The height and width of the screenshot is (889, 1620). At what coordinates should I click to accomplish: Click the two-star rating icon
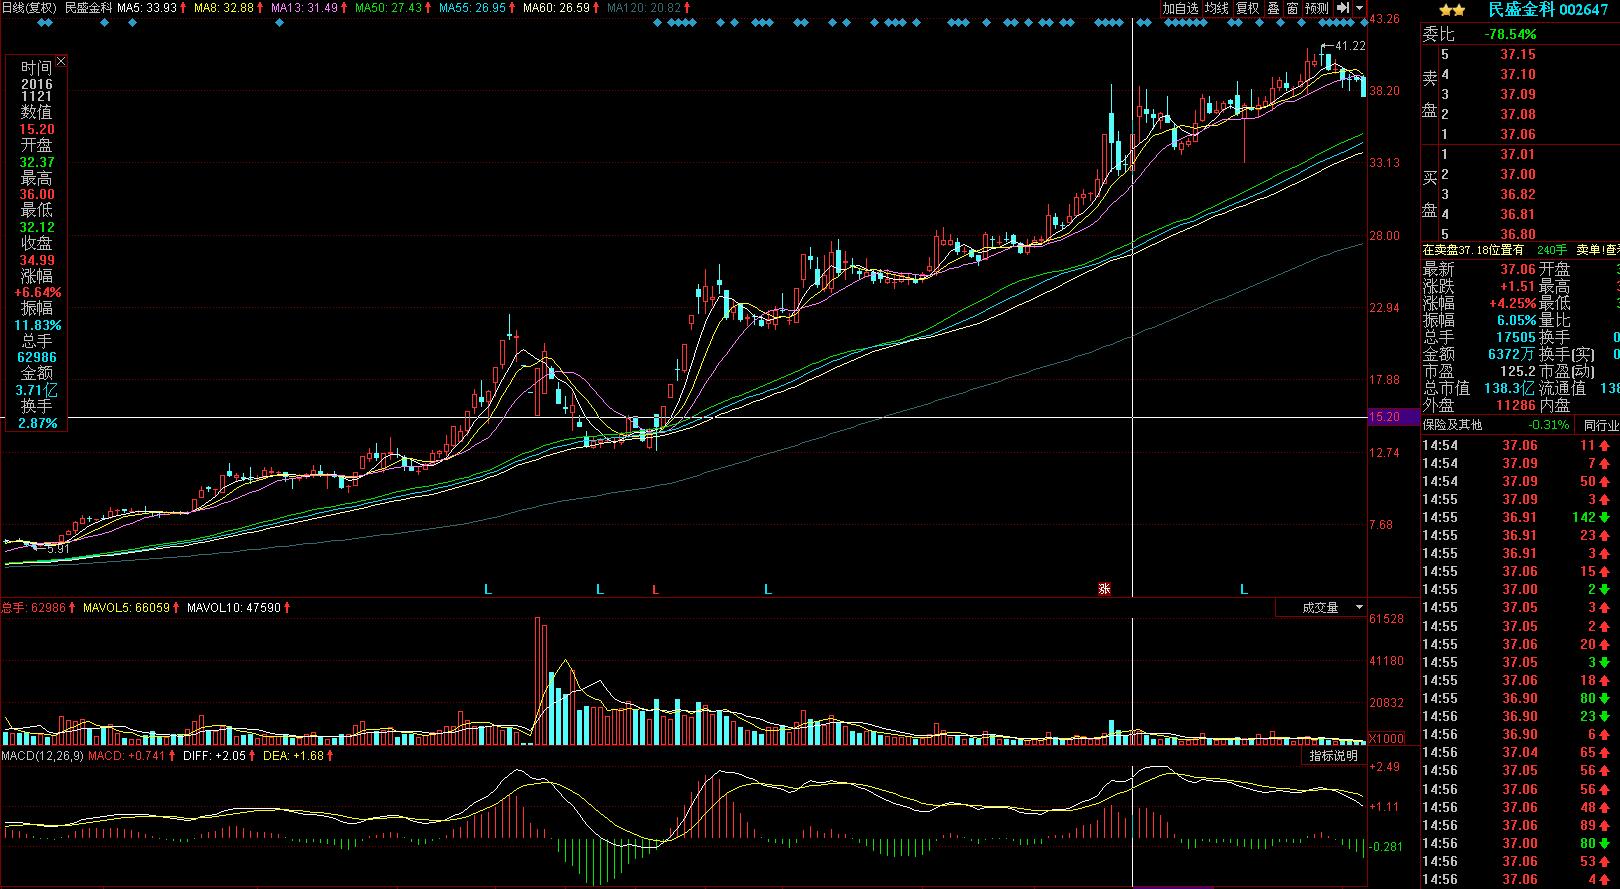point(1452,10)
